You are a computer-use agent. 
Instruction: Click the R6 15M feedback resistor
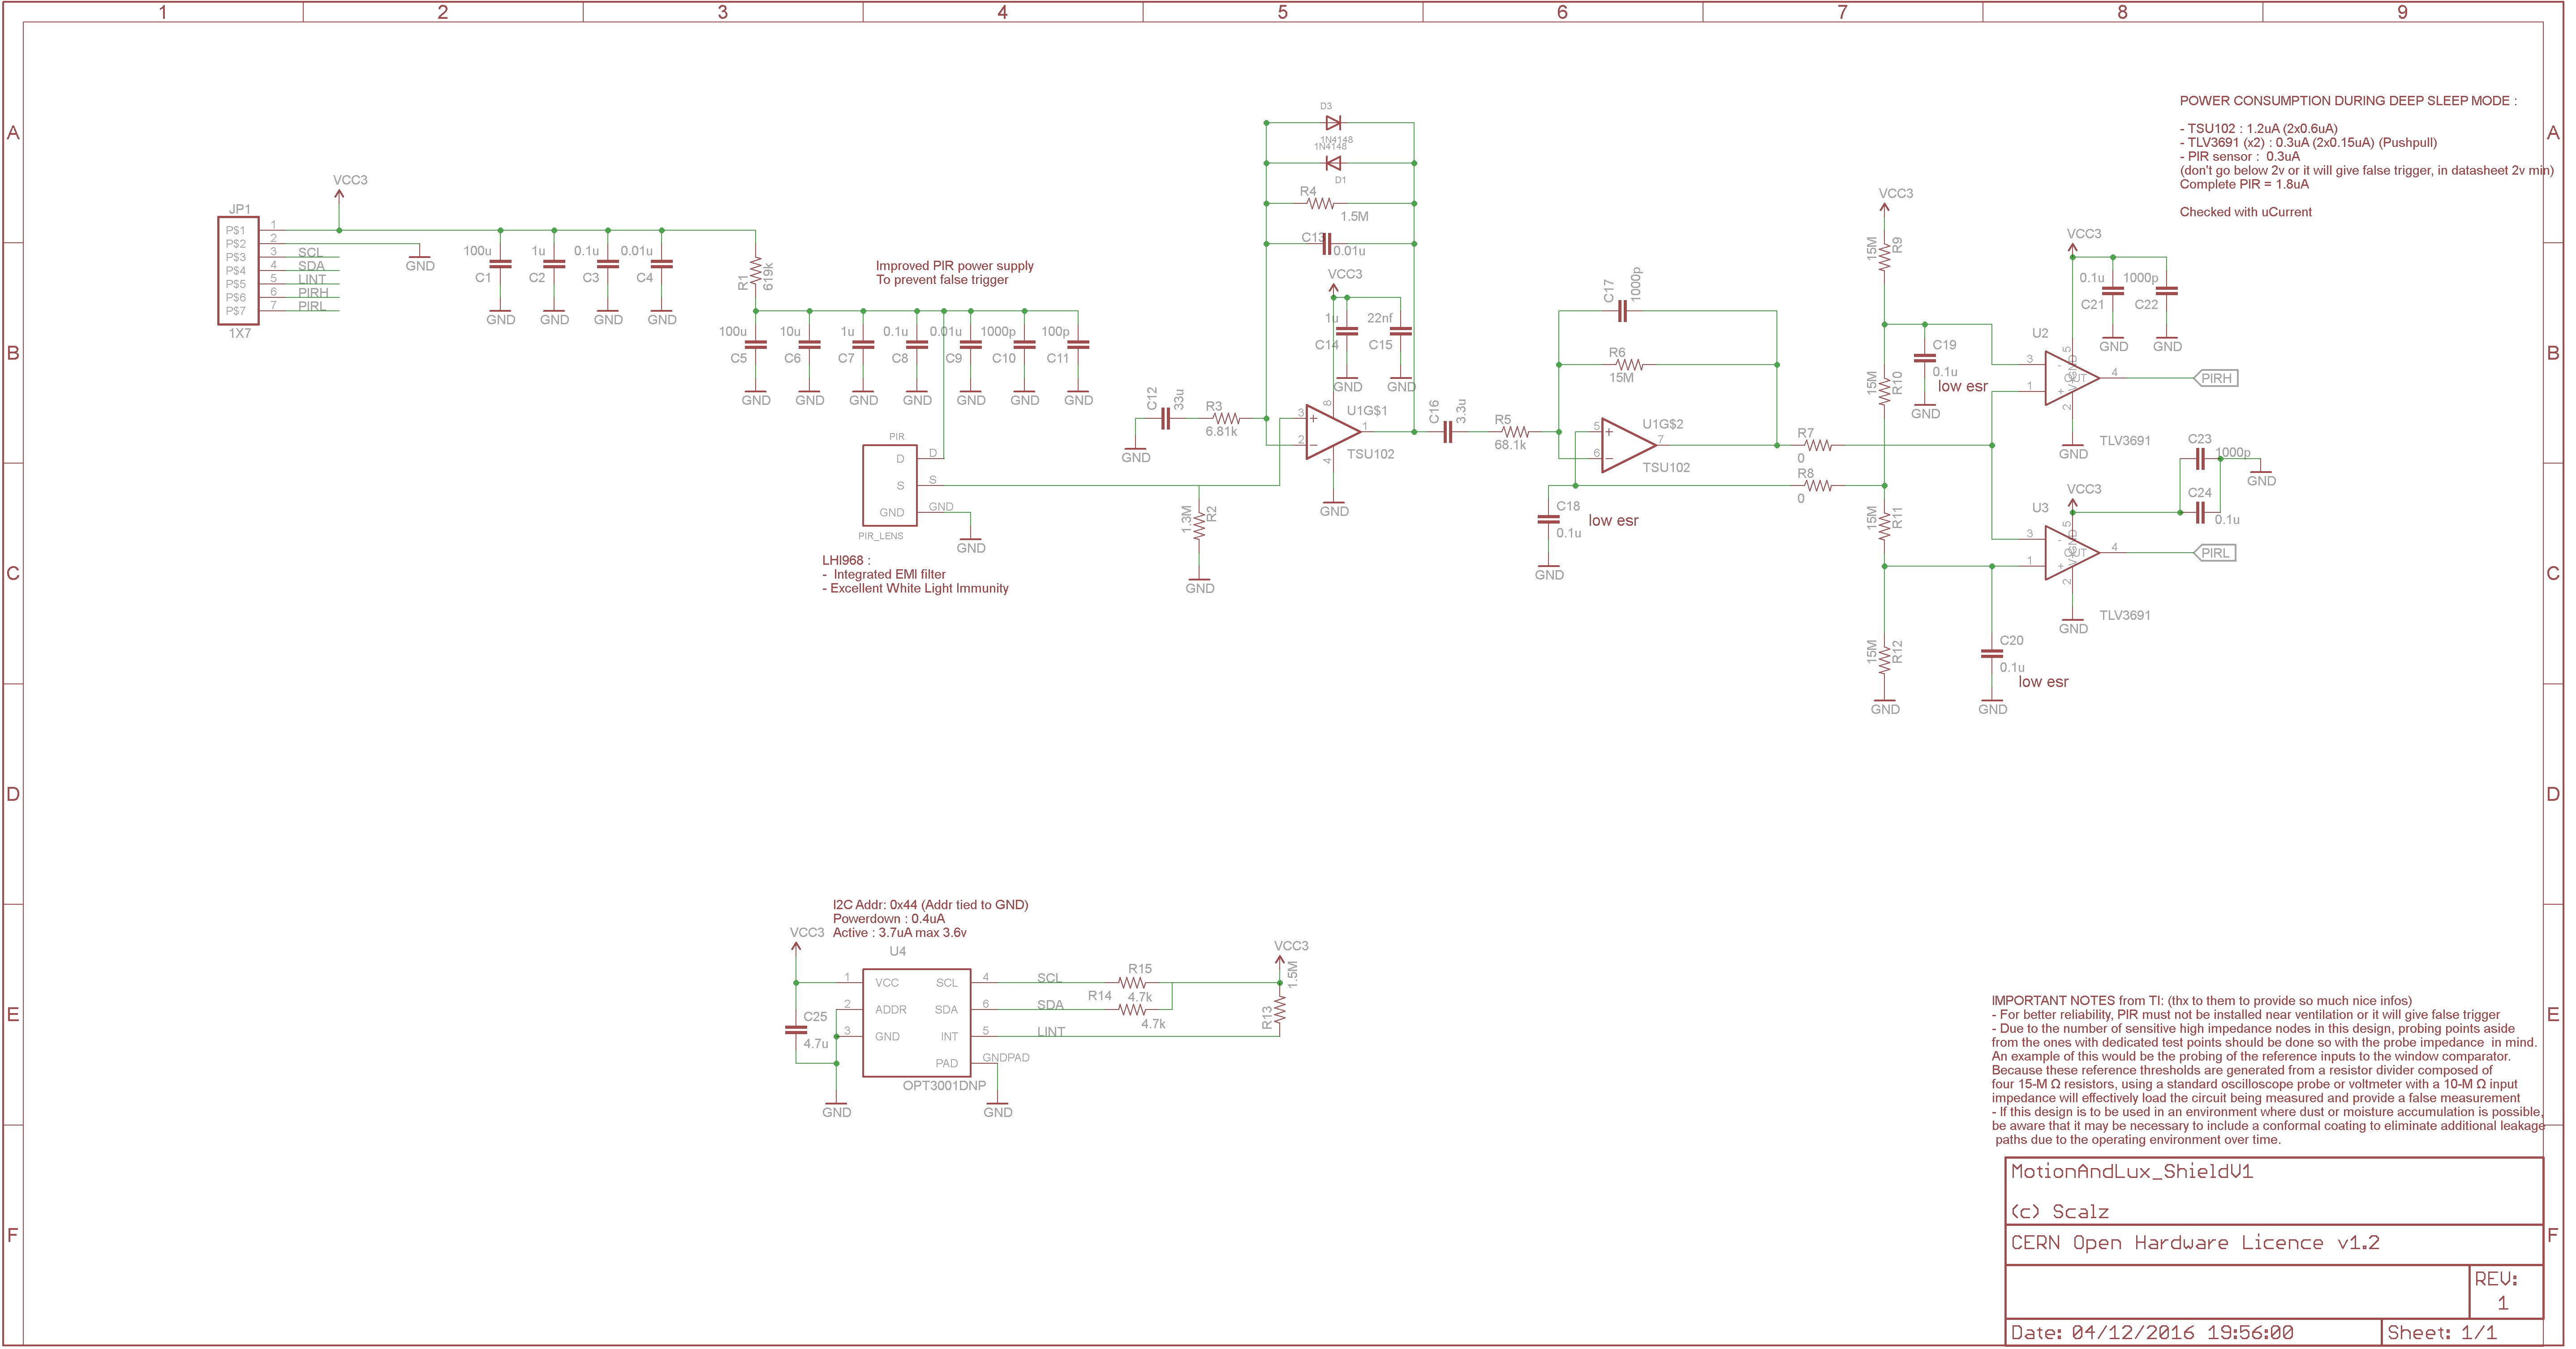coord(1629,365)
